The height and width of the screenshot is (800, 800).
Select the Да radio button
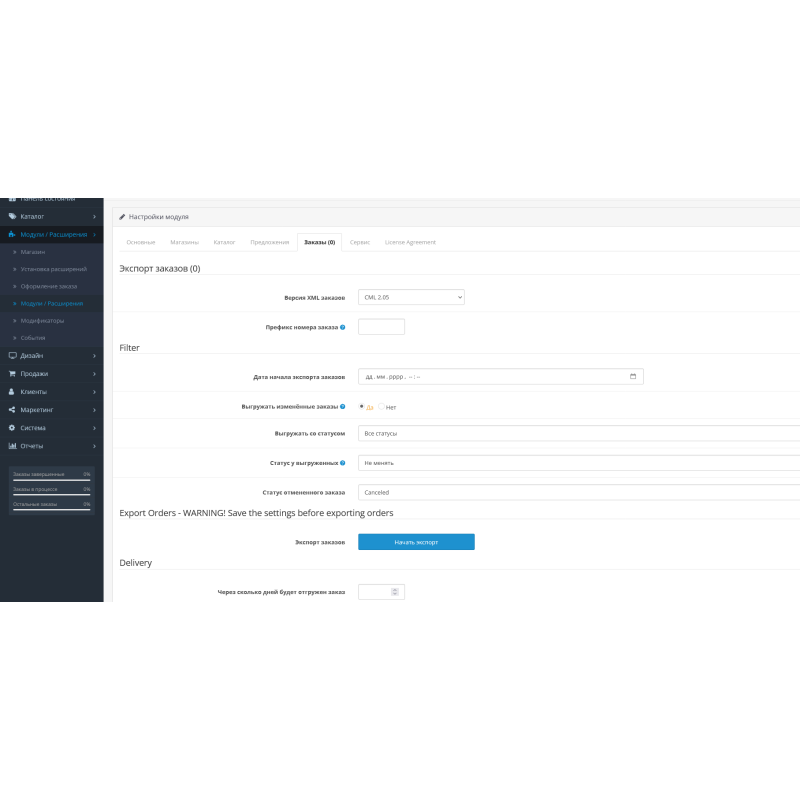click(362, 406)
